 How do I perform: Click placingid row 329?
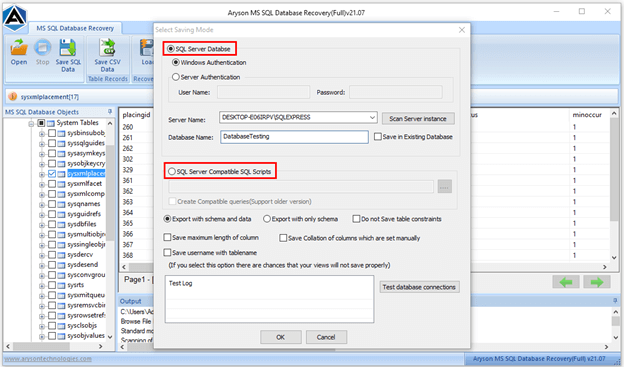[x=128, y=170]
